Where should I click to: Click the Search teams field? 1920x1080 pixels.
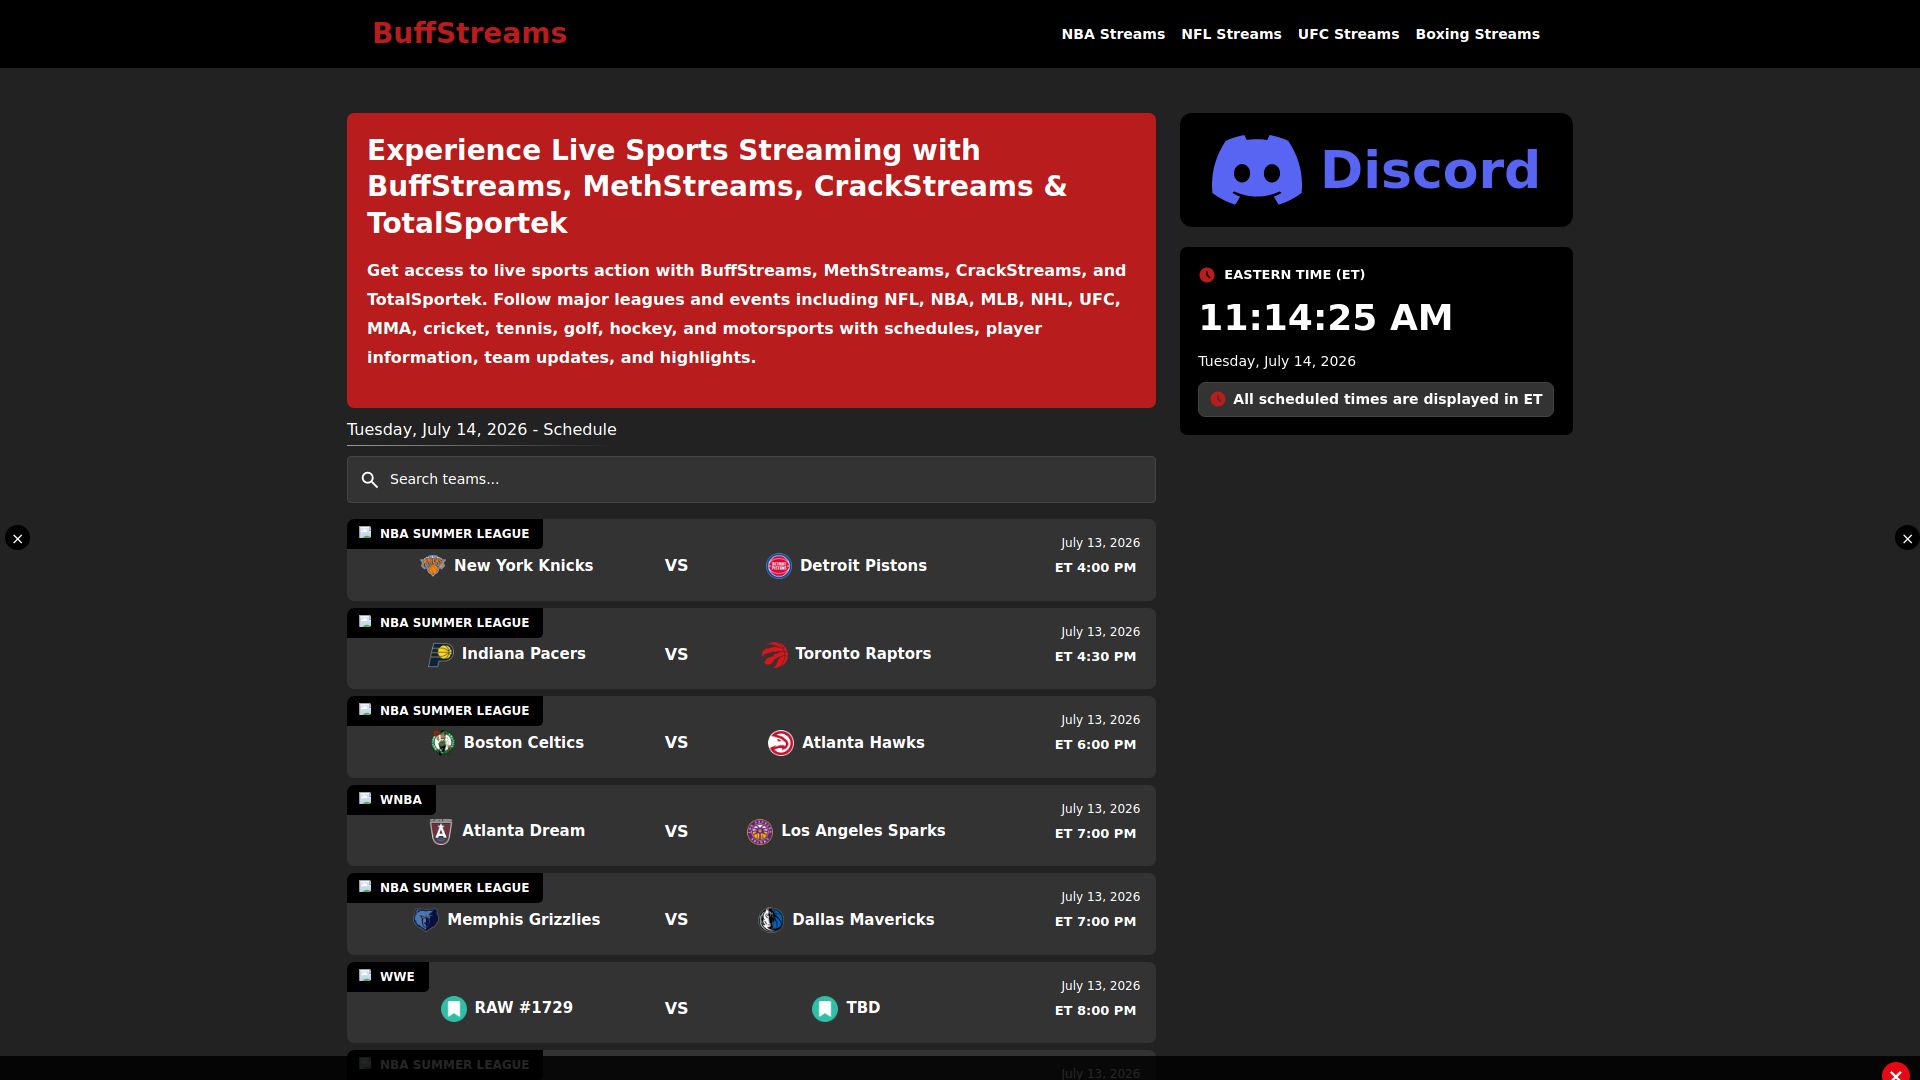tap(751, 480)
